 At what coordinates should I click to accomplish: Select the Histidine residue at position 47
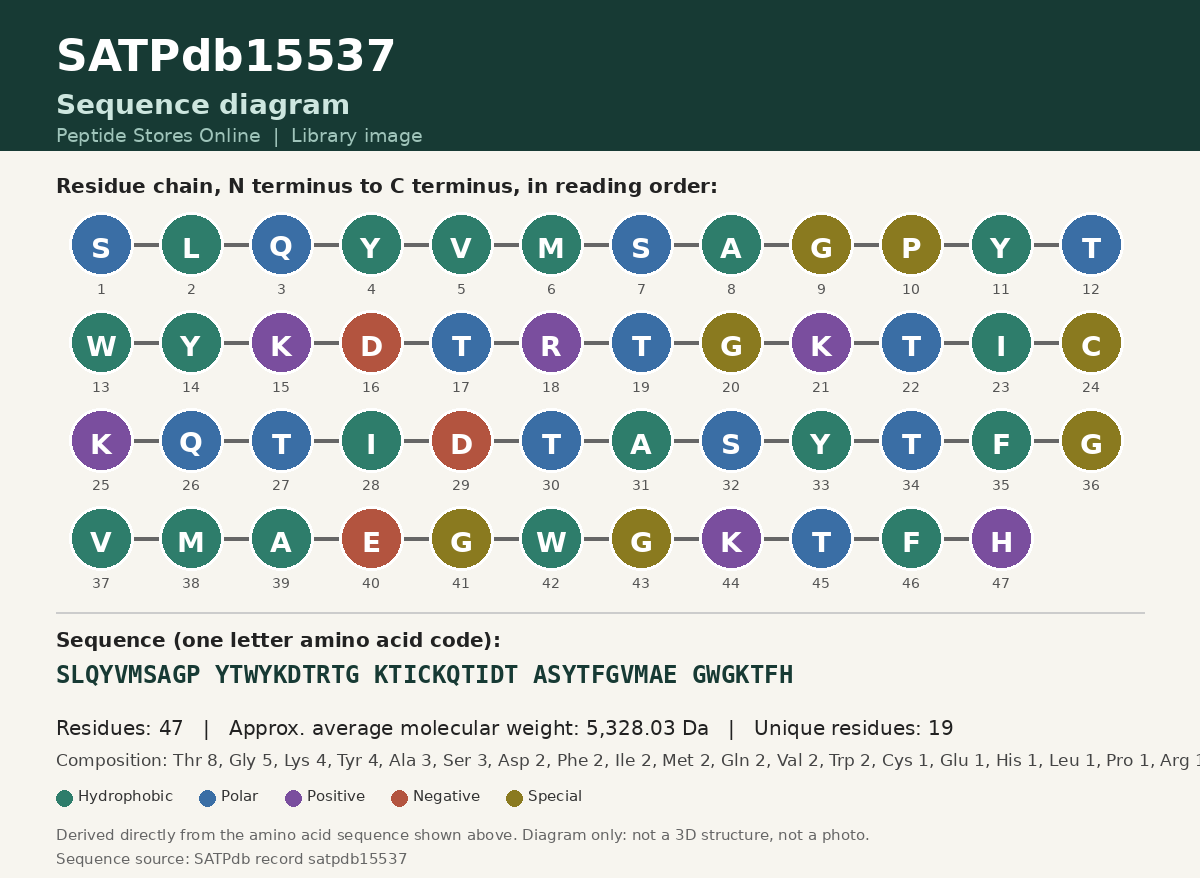click(x=1001, y=538)
